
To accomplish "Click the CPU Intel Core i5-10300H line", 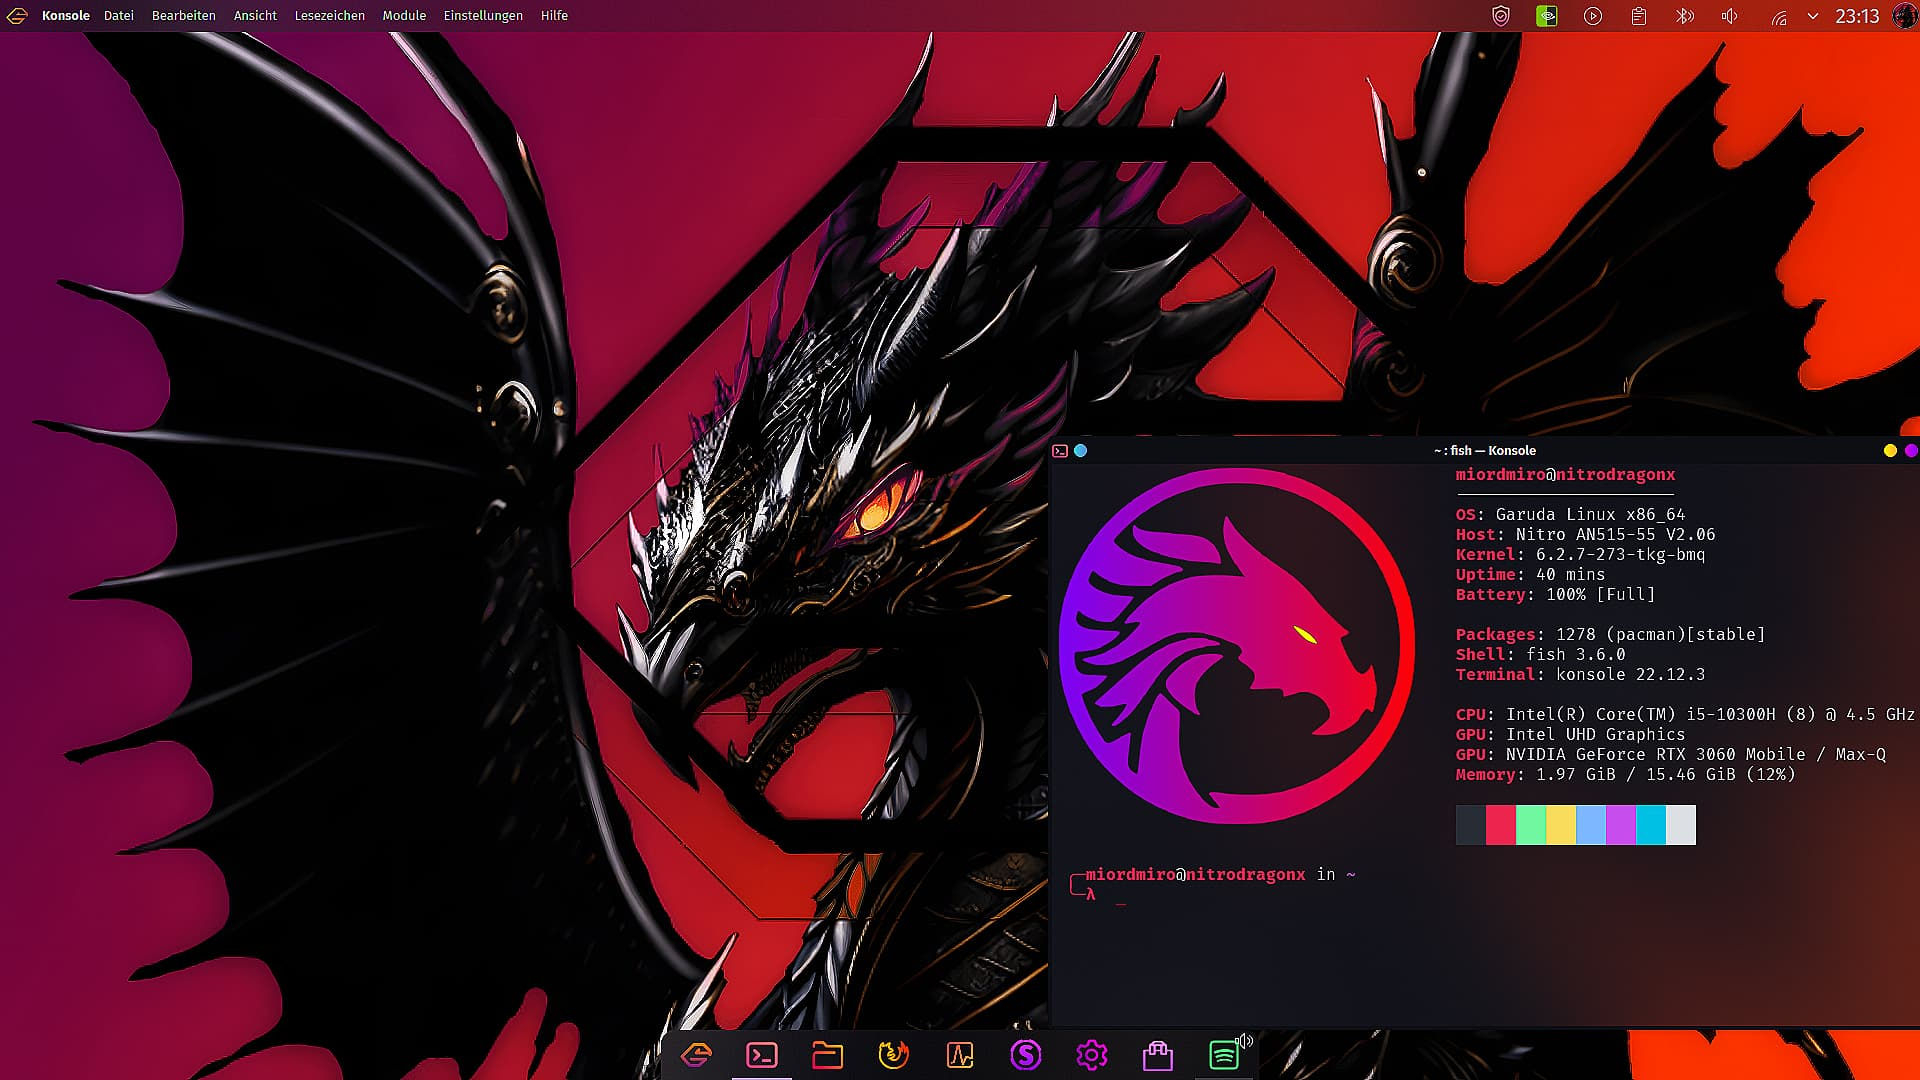I will pyautogui.click(x=1685, y=714).
